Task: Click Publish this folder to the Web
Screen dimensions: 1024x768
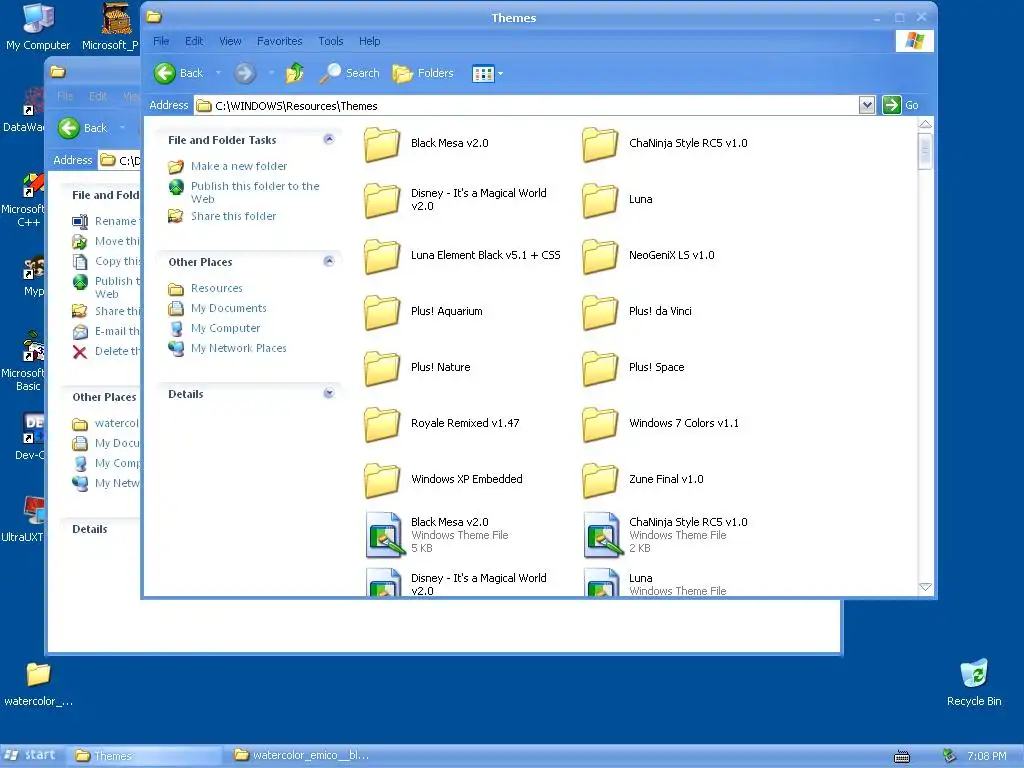Action: click(255, 193)
